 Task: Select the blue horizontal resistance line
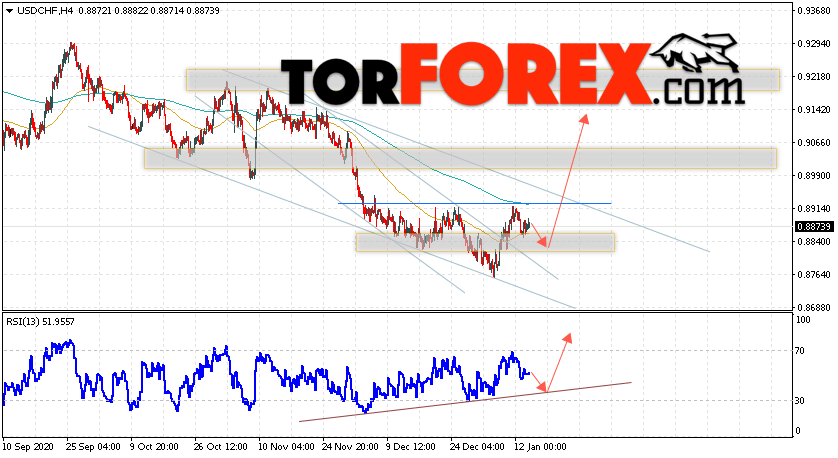(x=475, y=204)
